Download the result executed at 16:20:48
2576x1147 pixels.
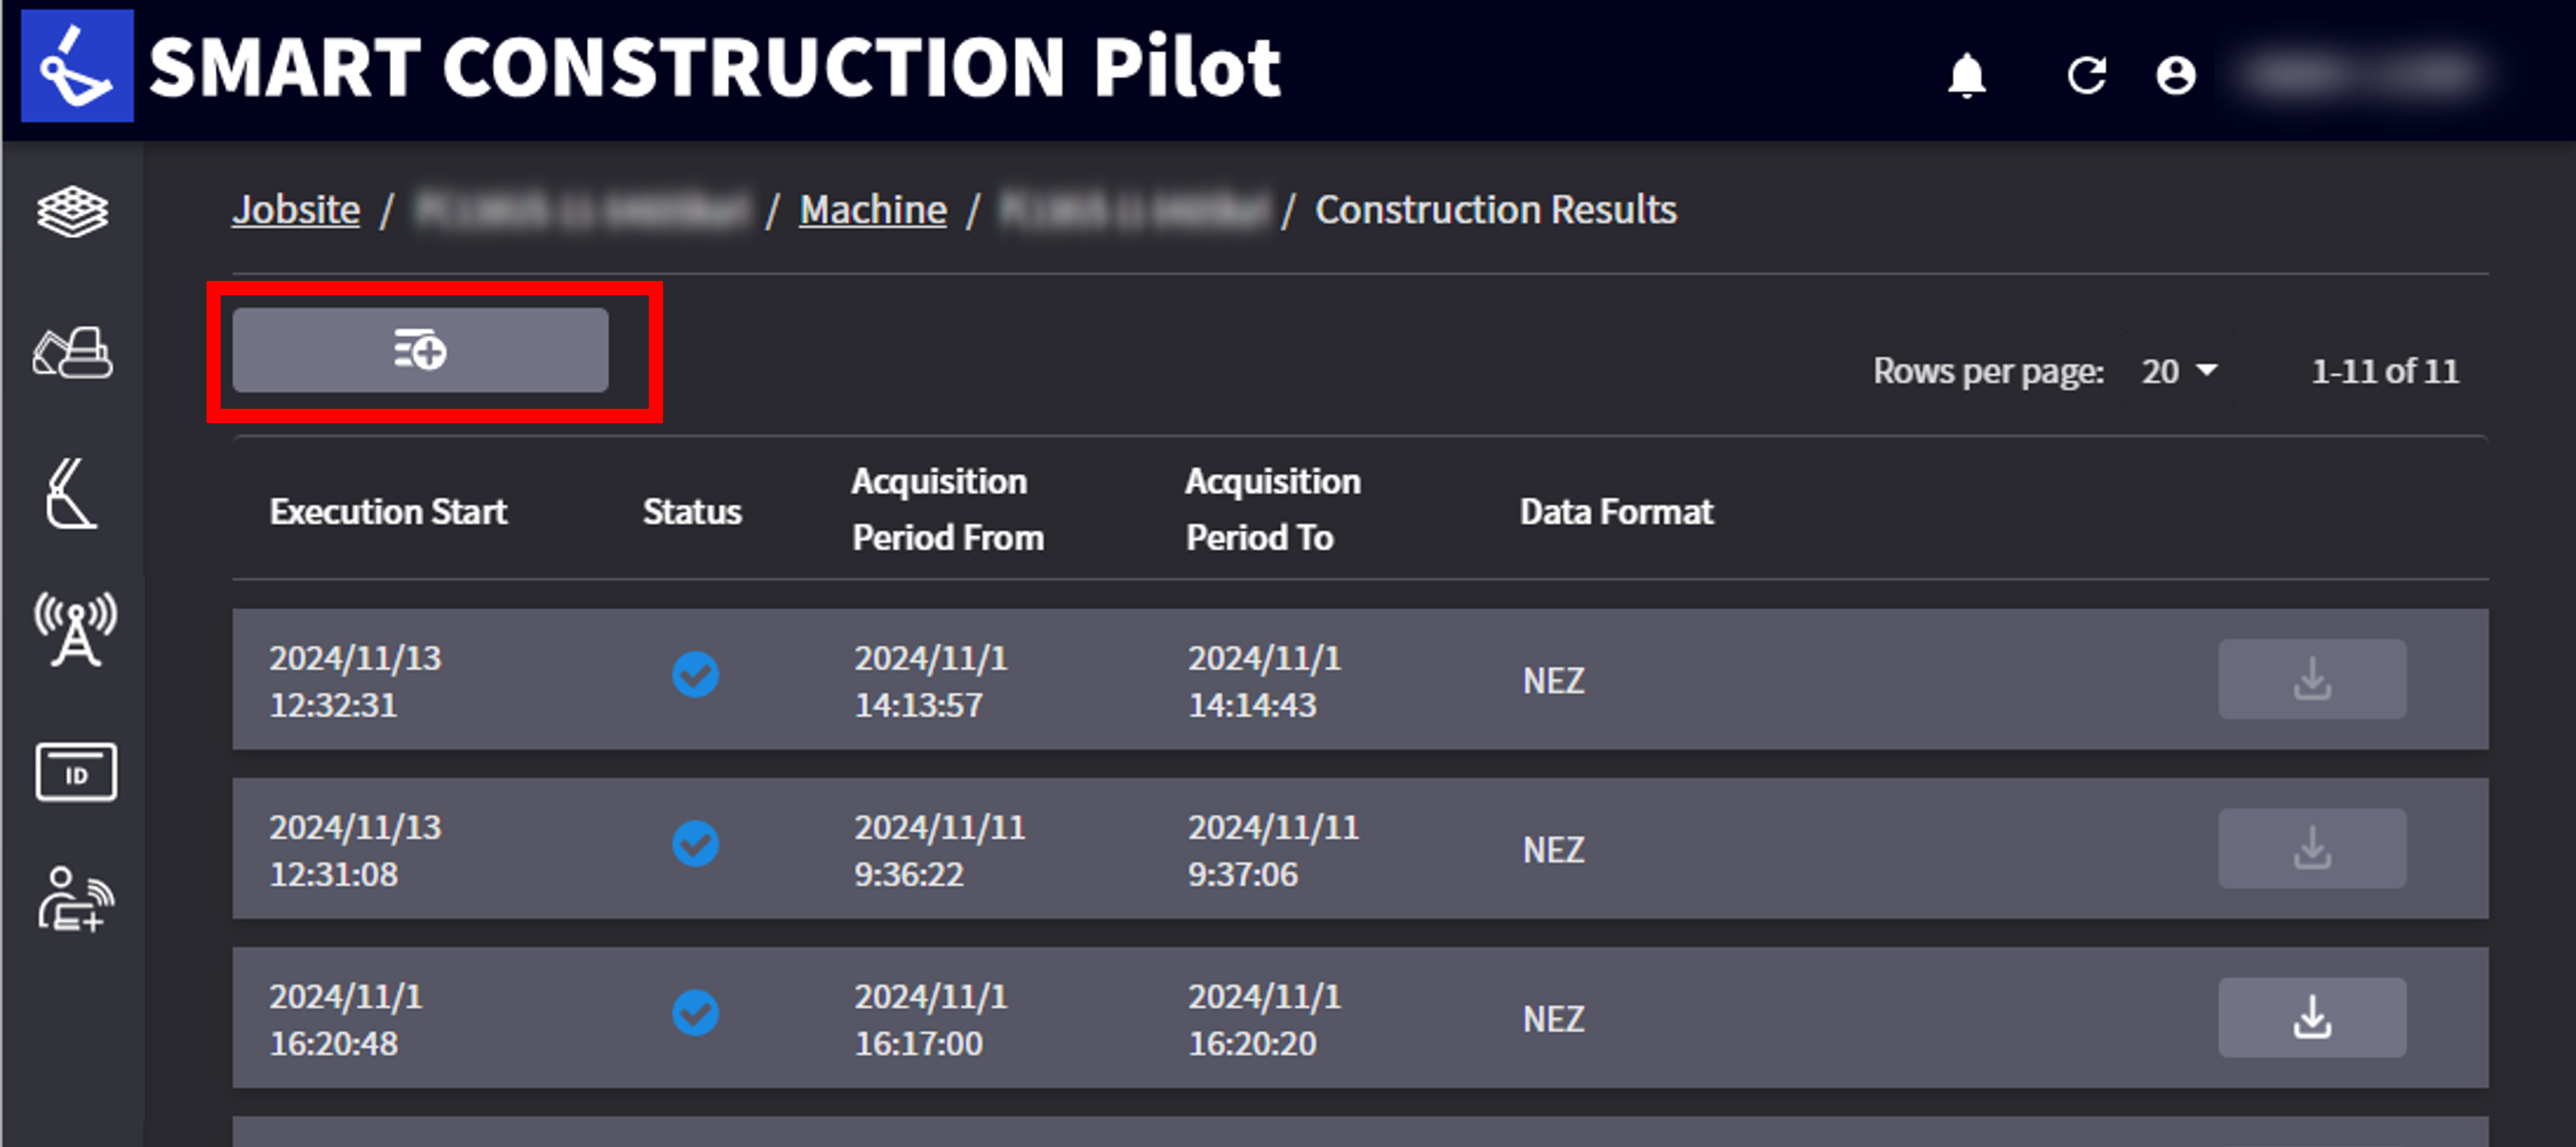[2311, 1017]
